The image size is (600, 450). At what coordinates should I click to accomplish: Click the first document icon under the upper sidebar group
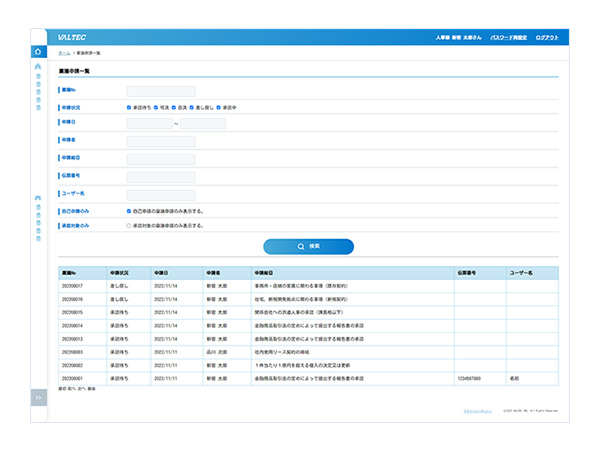point(38,76)
